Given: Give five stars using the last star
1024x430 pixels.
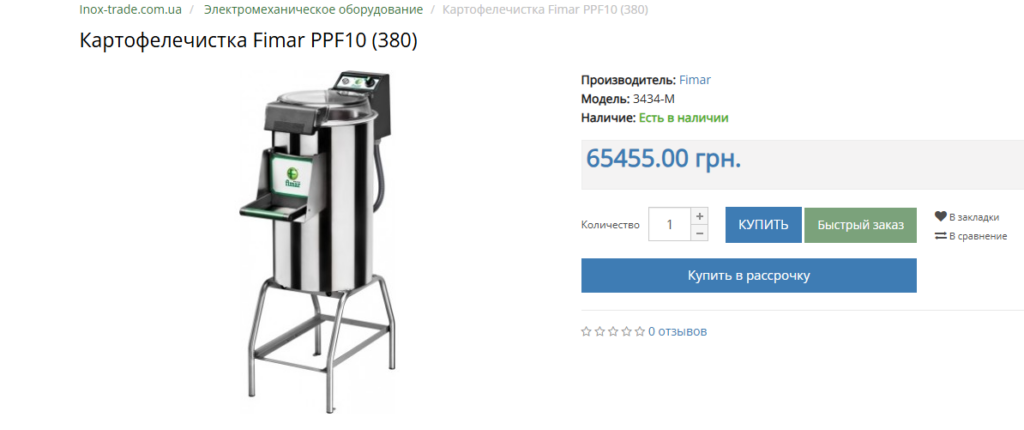Looking at the screenshot, I should click(x=640, y=331).
